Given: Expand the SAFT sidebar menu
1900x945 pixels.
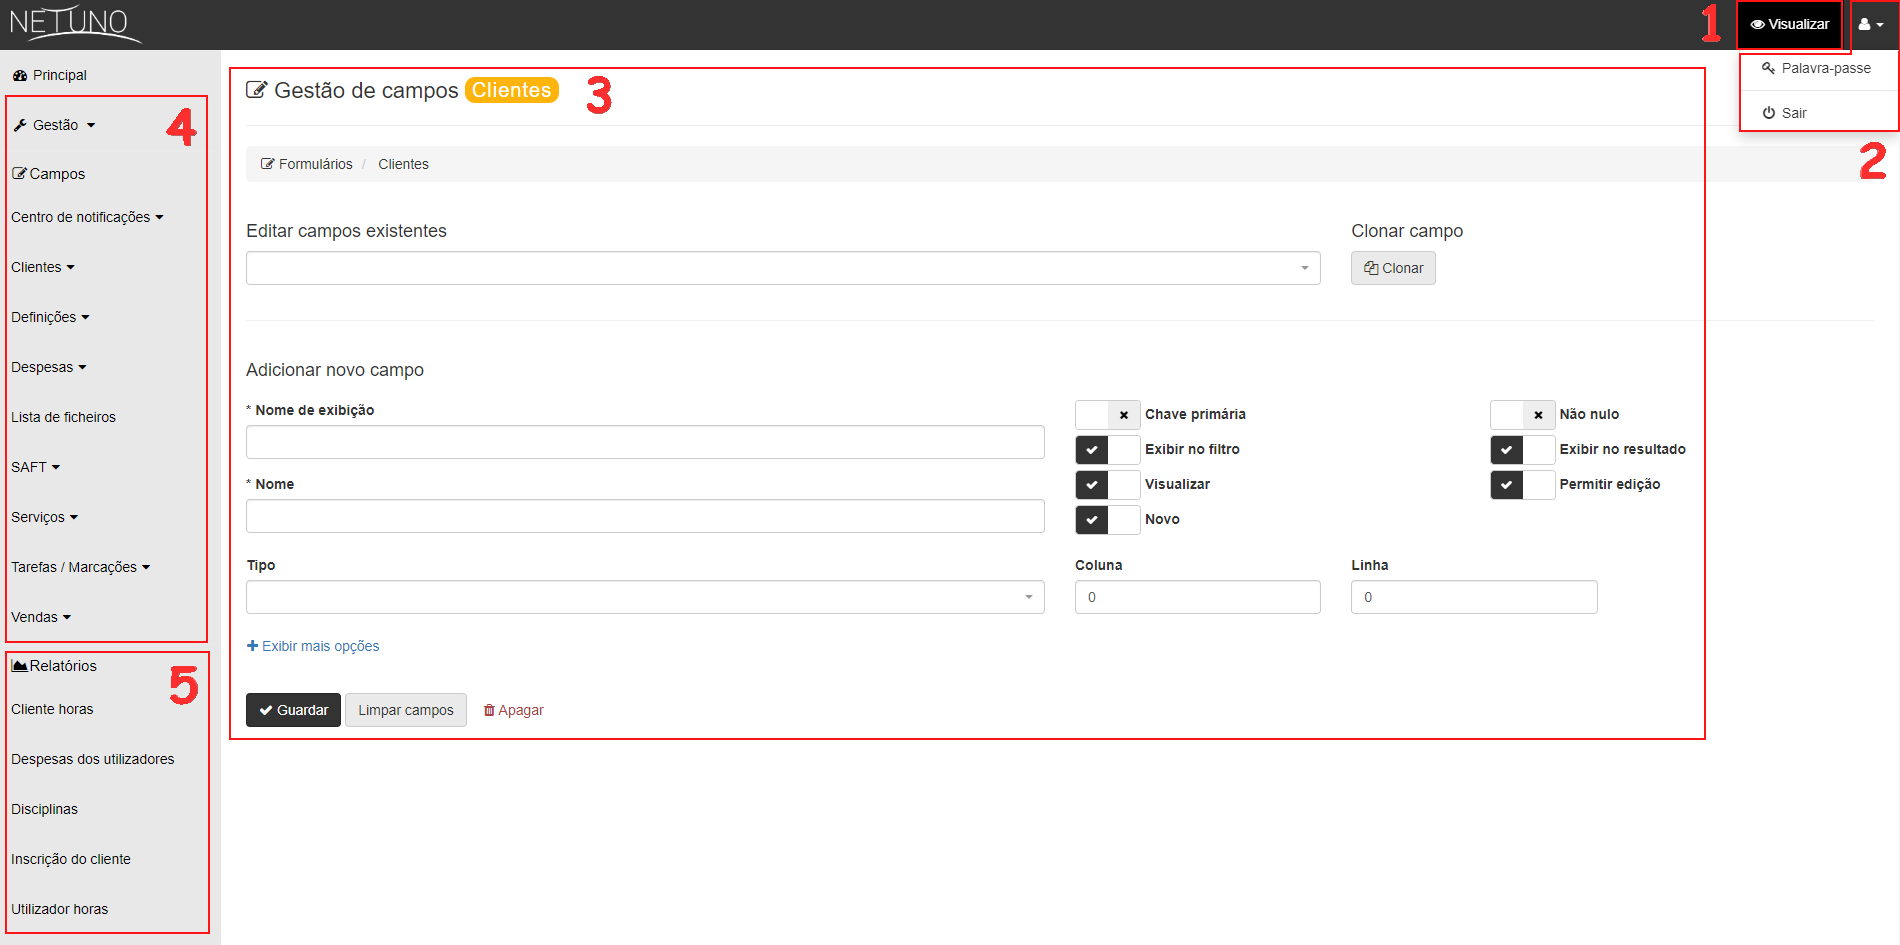Looking at the screenshot, I should [x=36, y=467].
